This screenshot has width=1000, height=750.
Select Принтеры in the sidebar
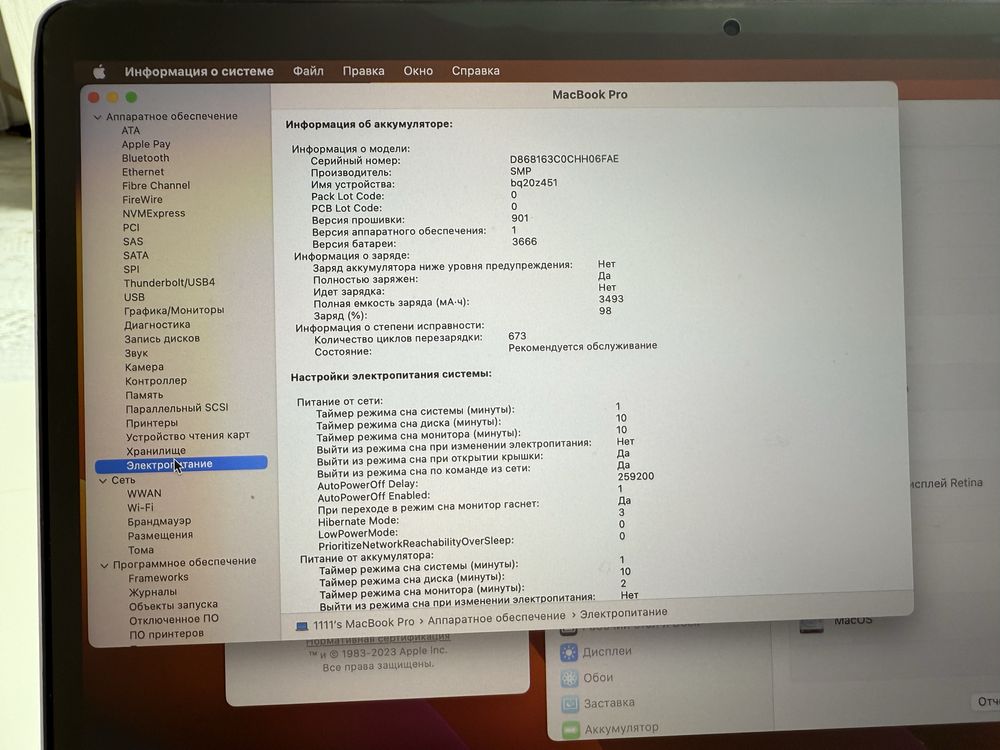pyautogui.click(x=152, y=423)
